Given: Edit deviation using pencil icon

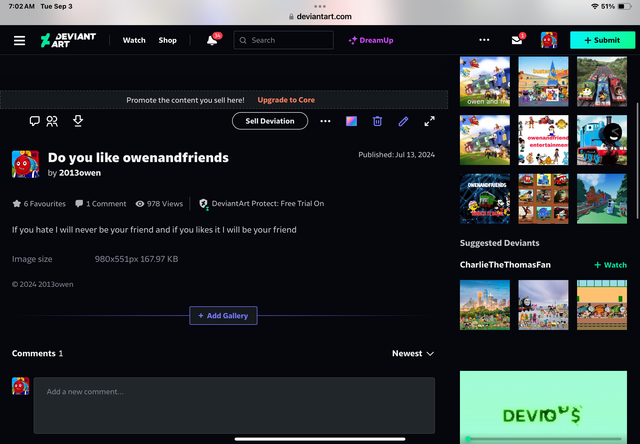Looking at the screenshot, I should point(403,121).
